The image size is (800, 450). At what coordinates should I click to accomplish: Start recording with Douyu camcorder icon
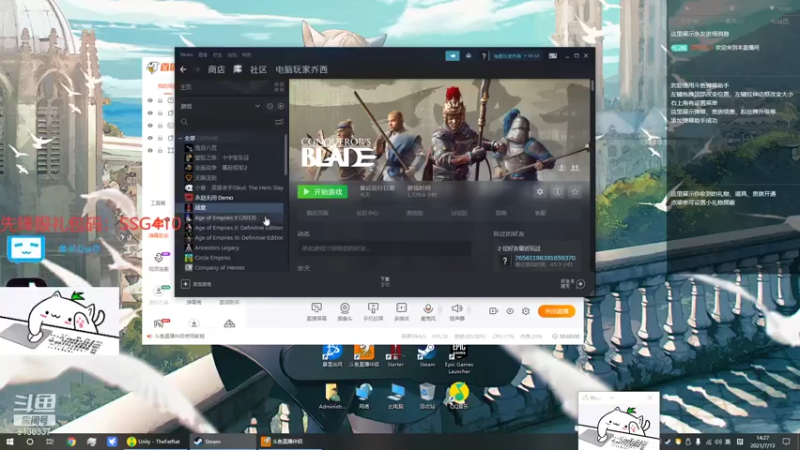point(493,311)
